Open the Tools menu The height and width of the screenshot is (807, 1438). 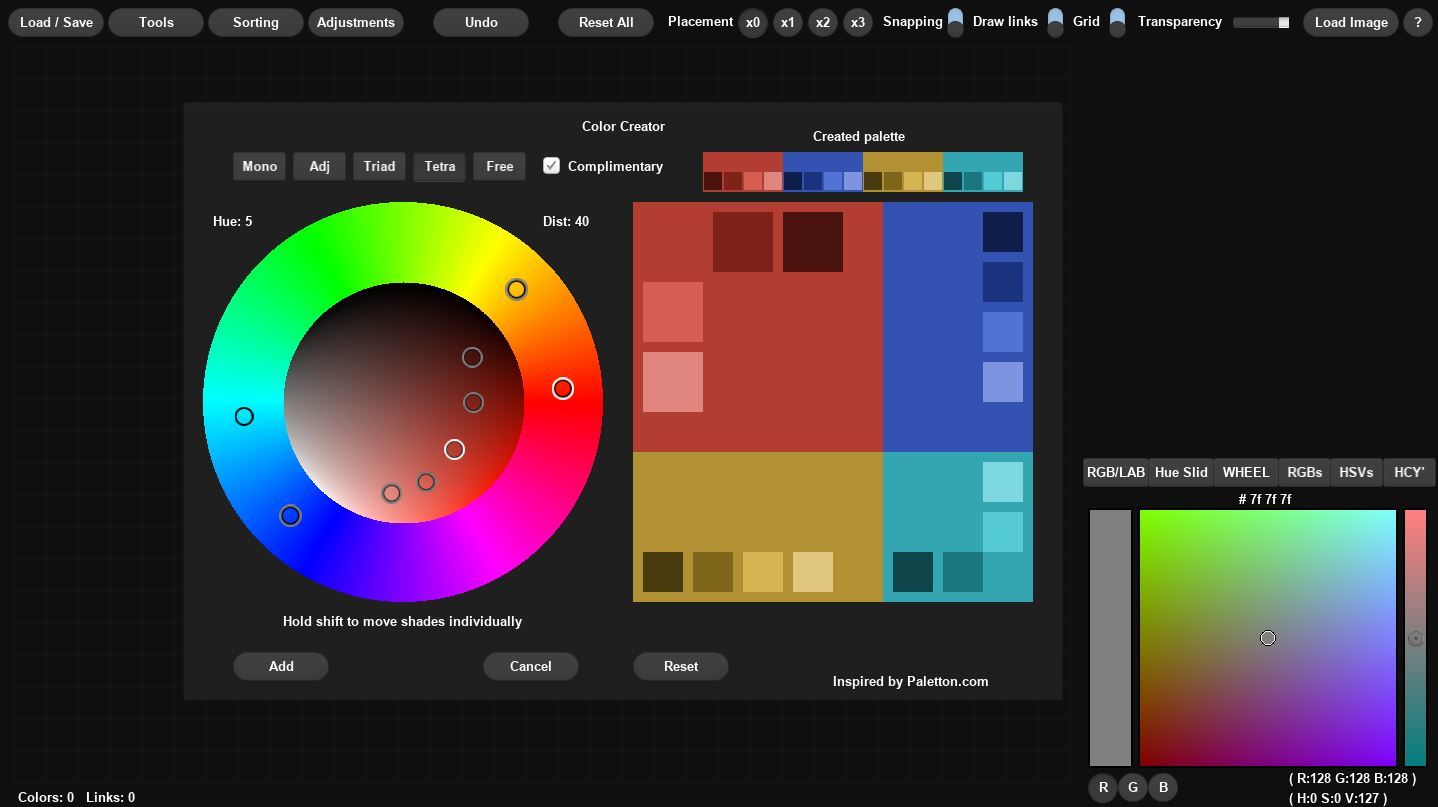click(x=156, y=22)
